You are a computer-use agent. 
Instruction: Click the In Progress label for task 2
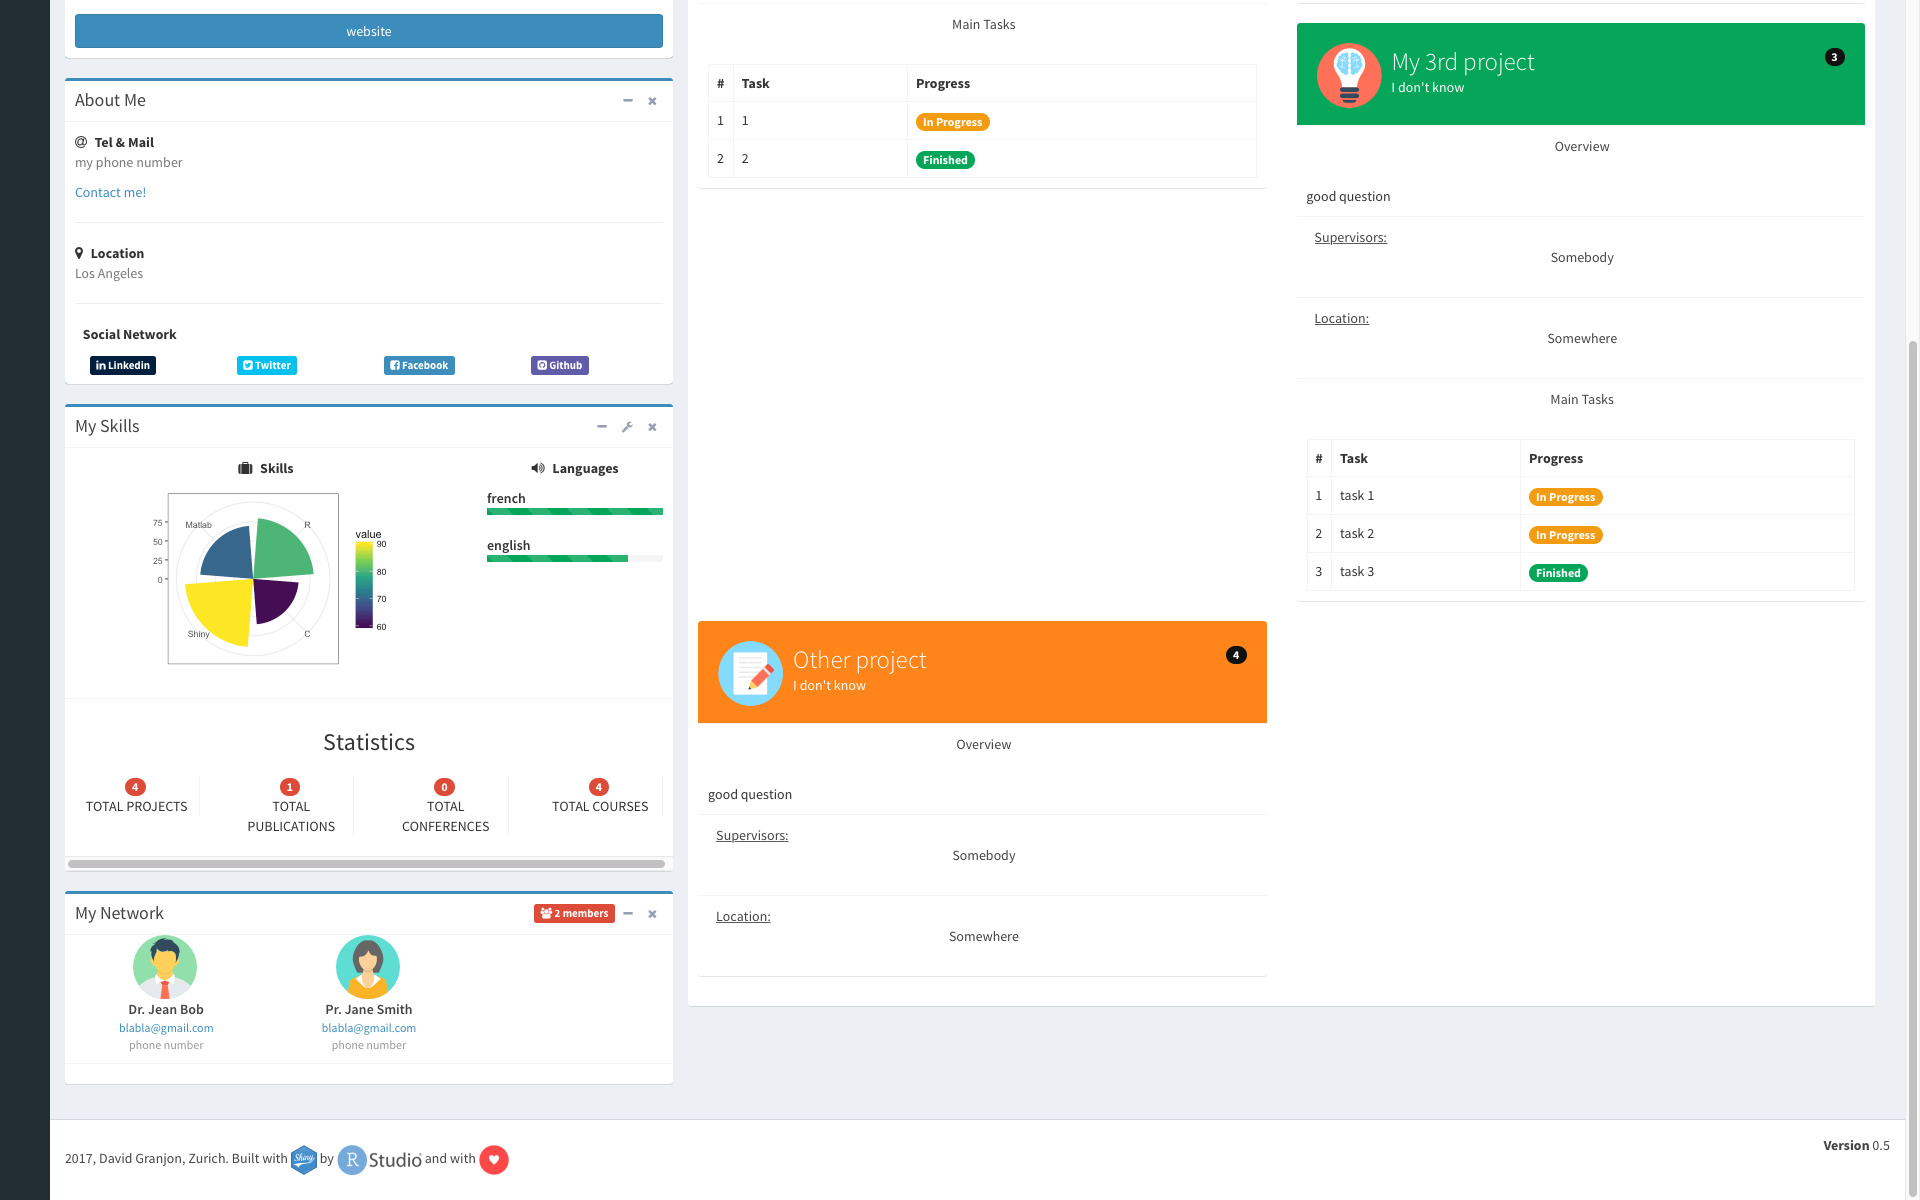point(1565,535)
